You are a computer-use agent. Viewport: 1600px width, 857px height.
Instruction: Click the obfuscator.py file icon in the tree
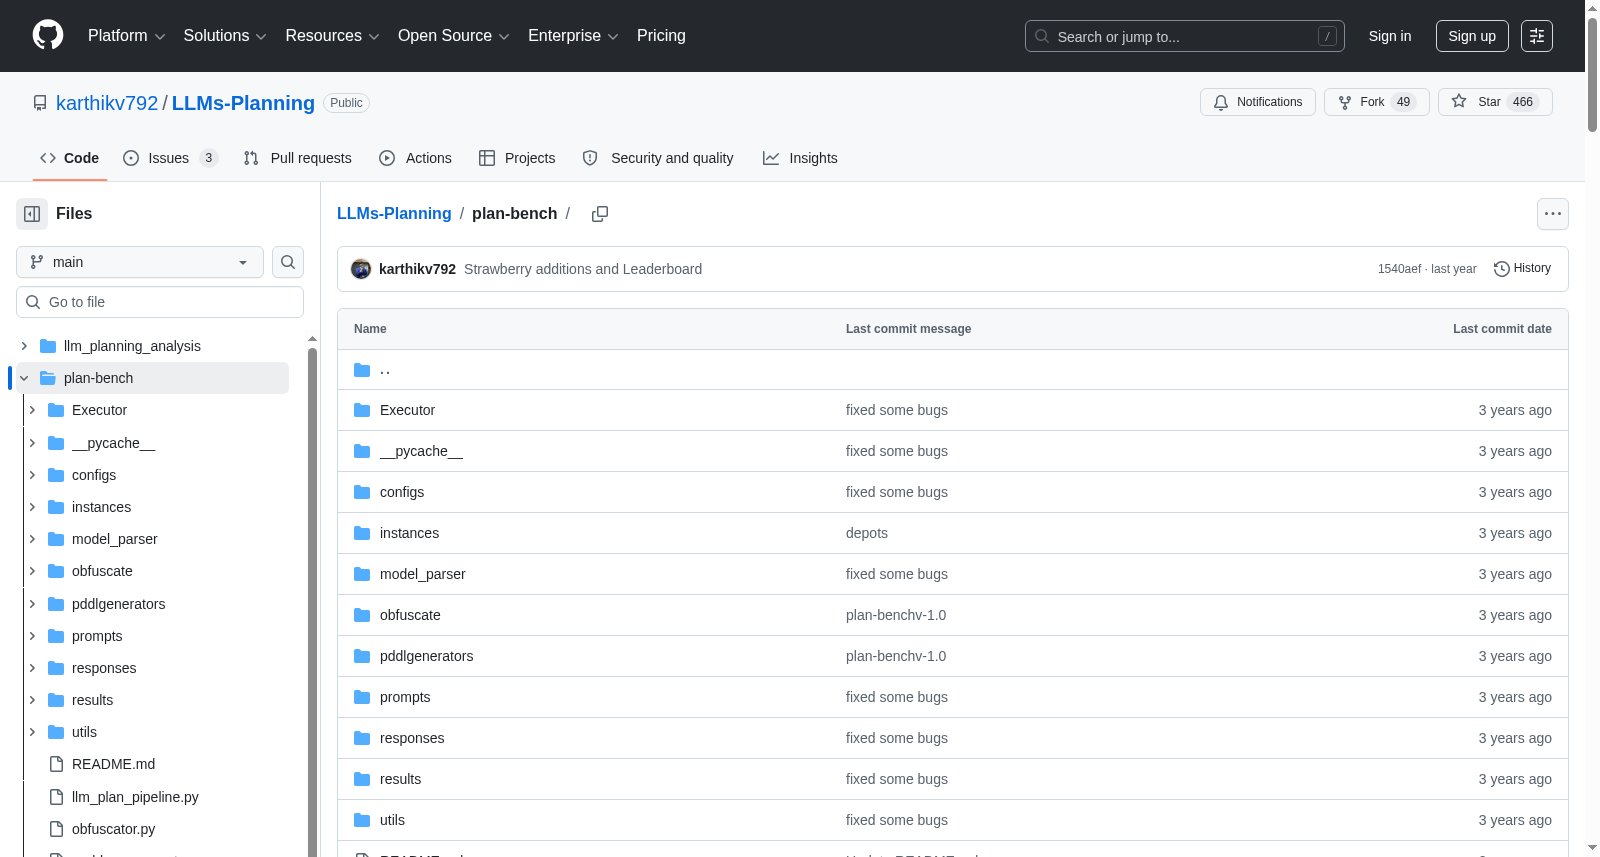point(56,829)
